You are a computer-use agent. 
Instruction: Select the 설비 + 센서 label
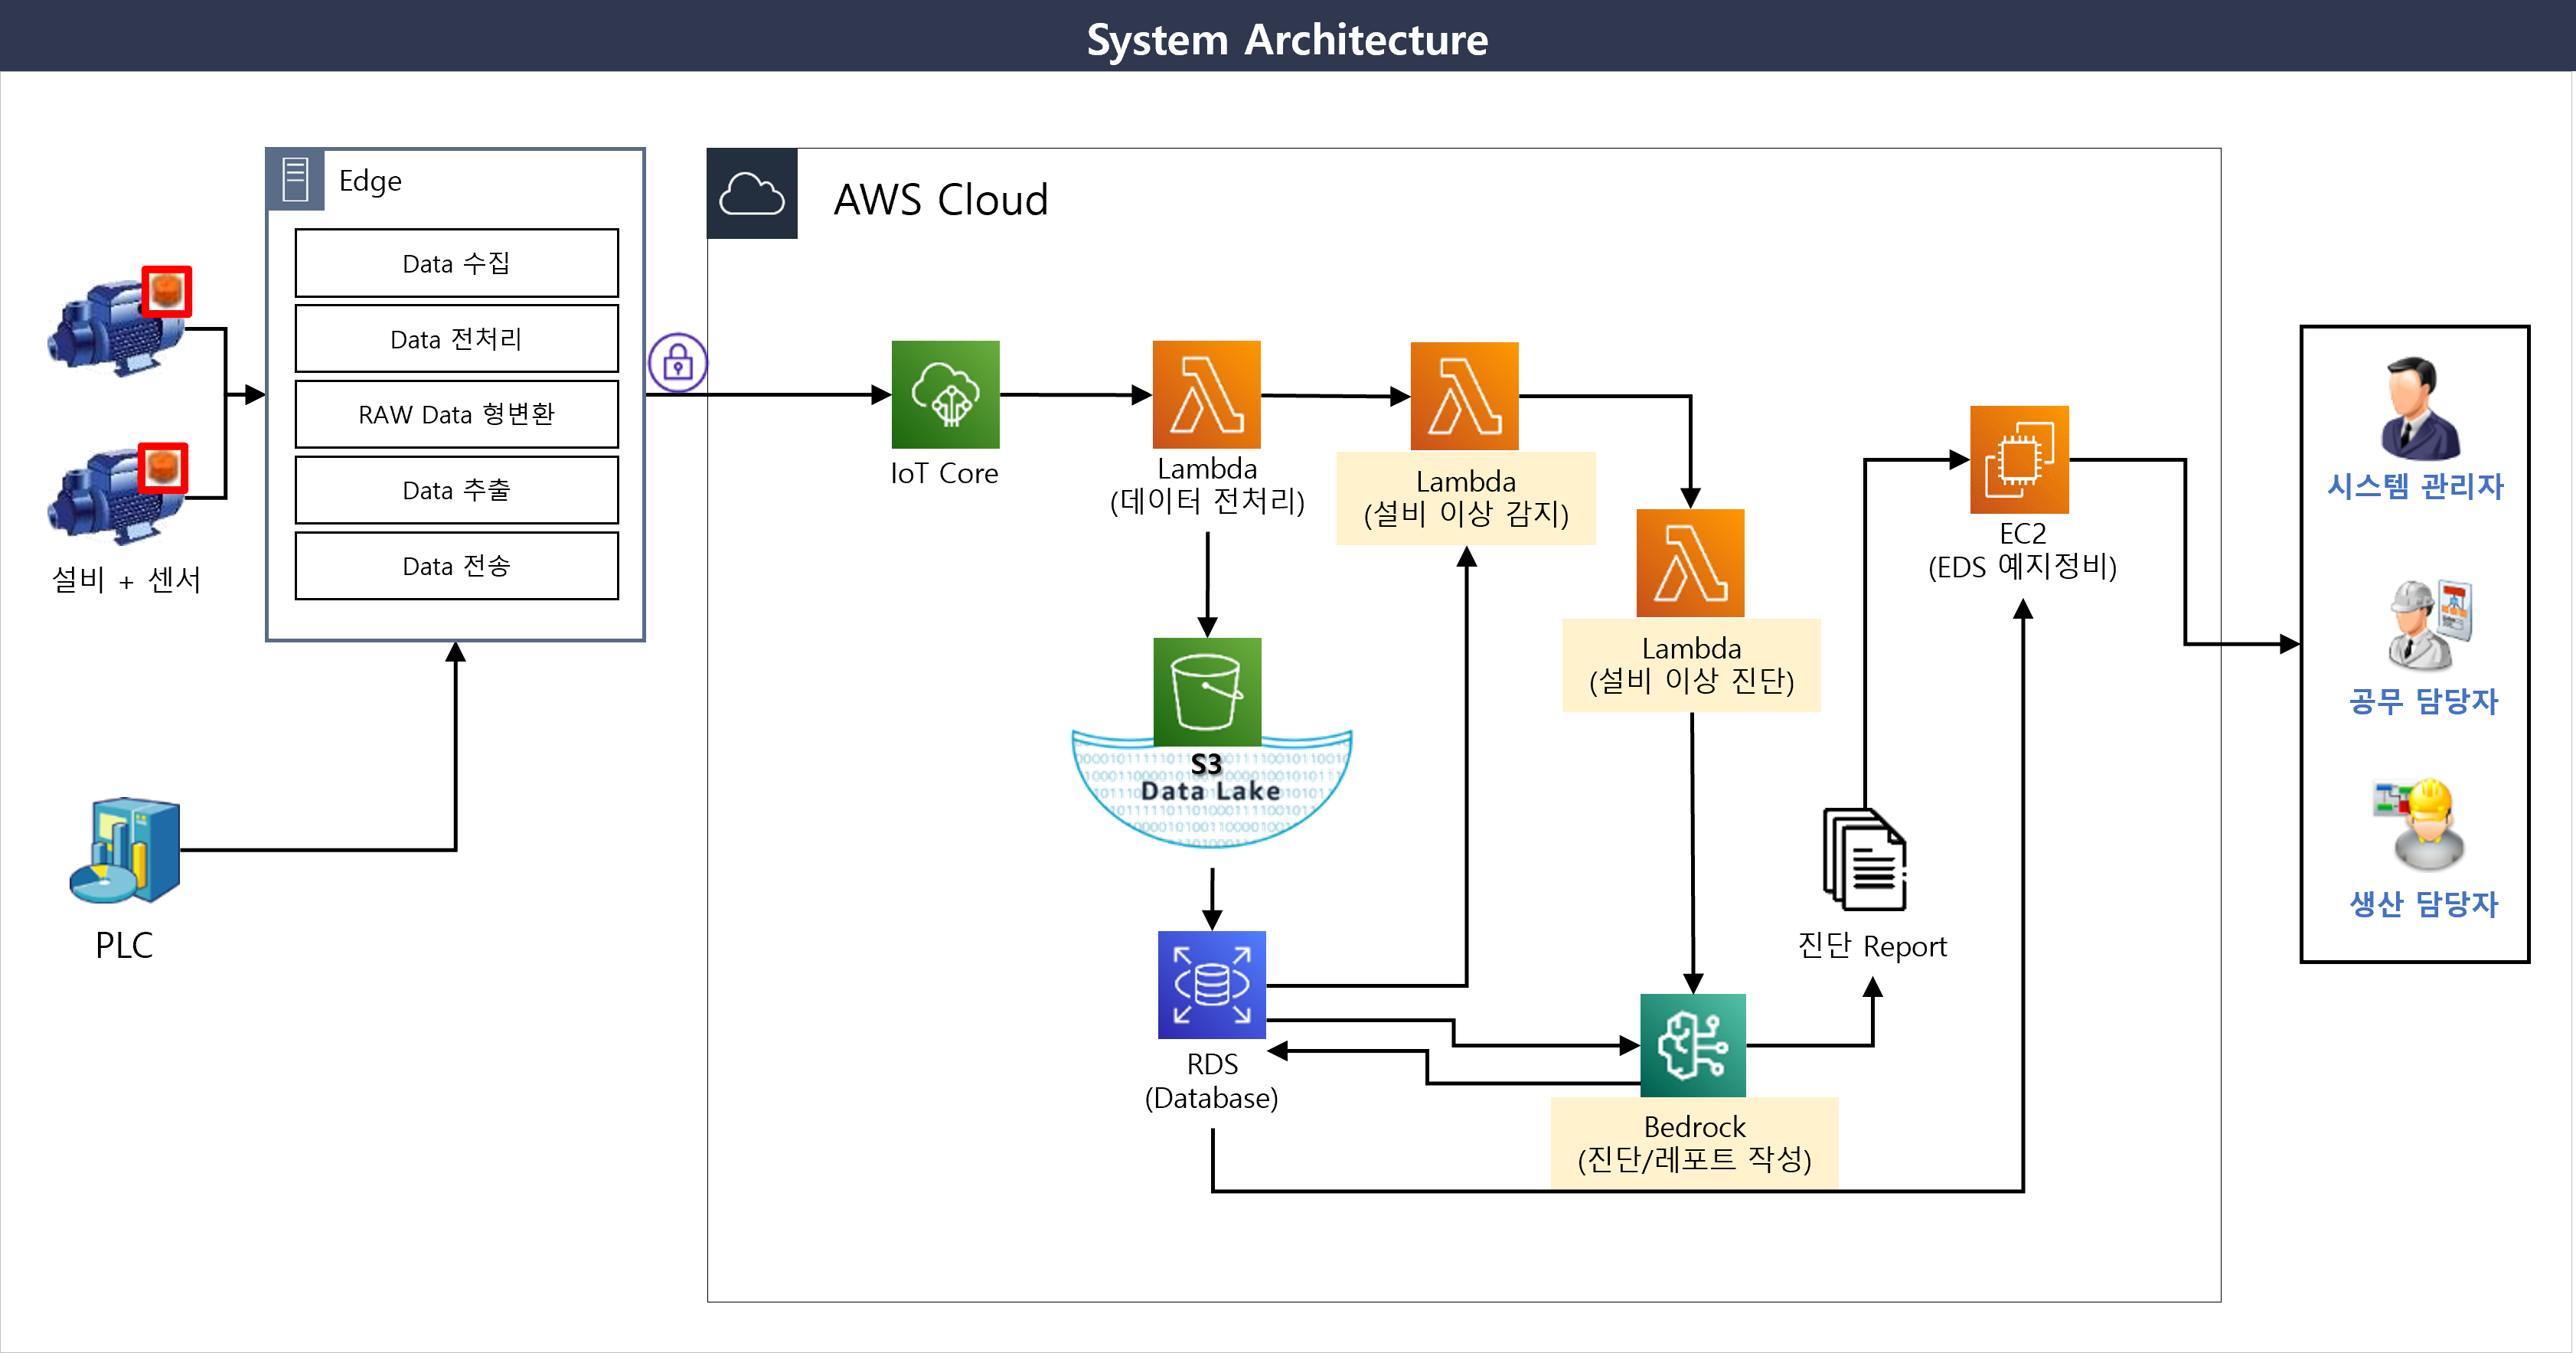[x=126, y=580]
